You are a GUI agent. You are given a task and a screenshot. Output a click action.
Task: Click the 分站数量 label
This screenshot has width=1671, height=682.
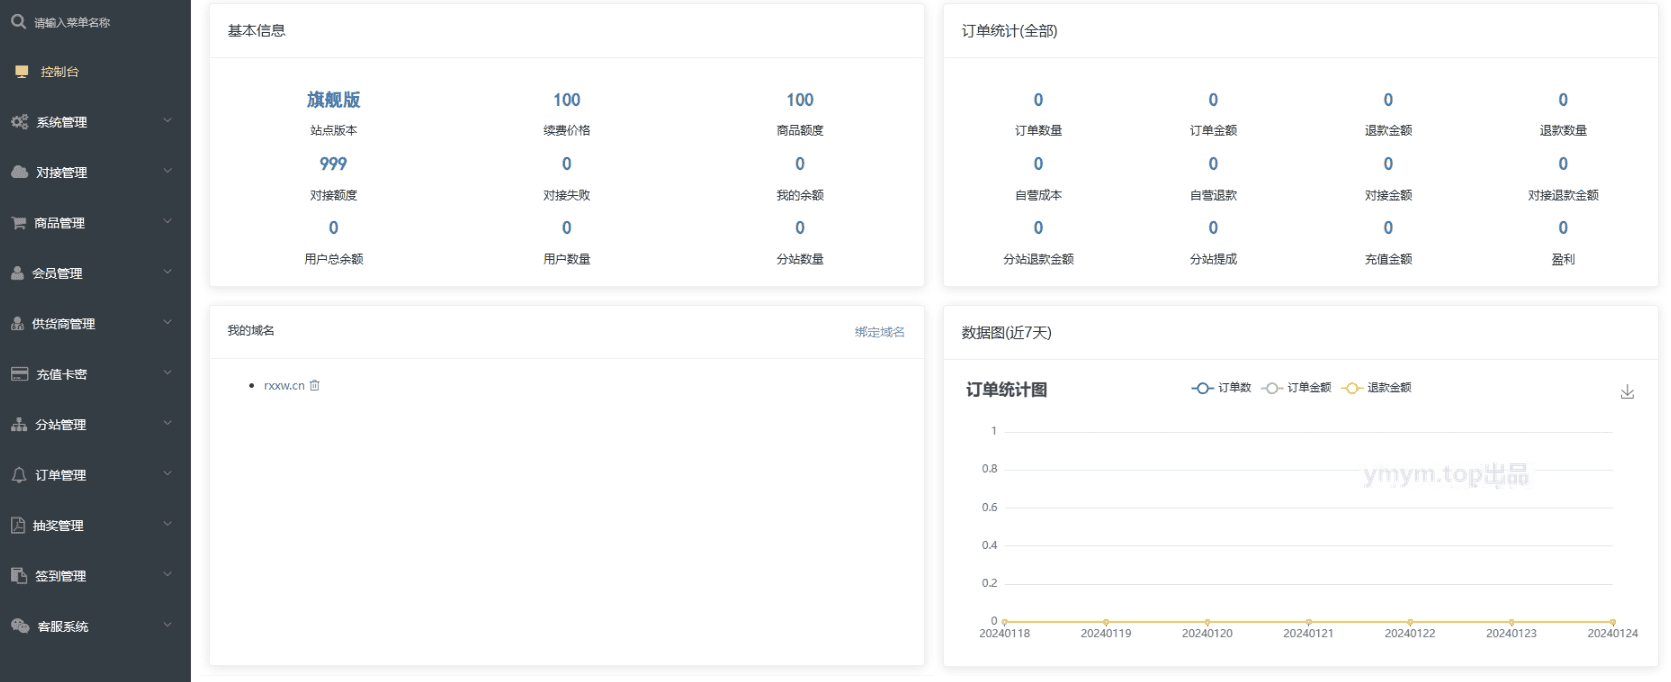tap(800, 259)
